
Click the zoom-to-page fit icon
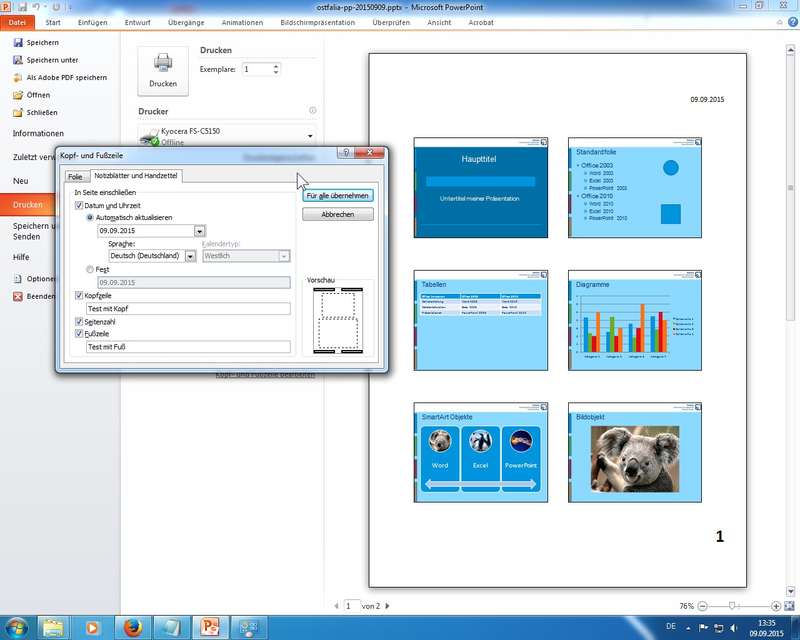(791, 606)
